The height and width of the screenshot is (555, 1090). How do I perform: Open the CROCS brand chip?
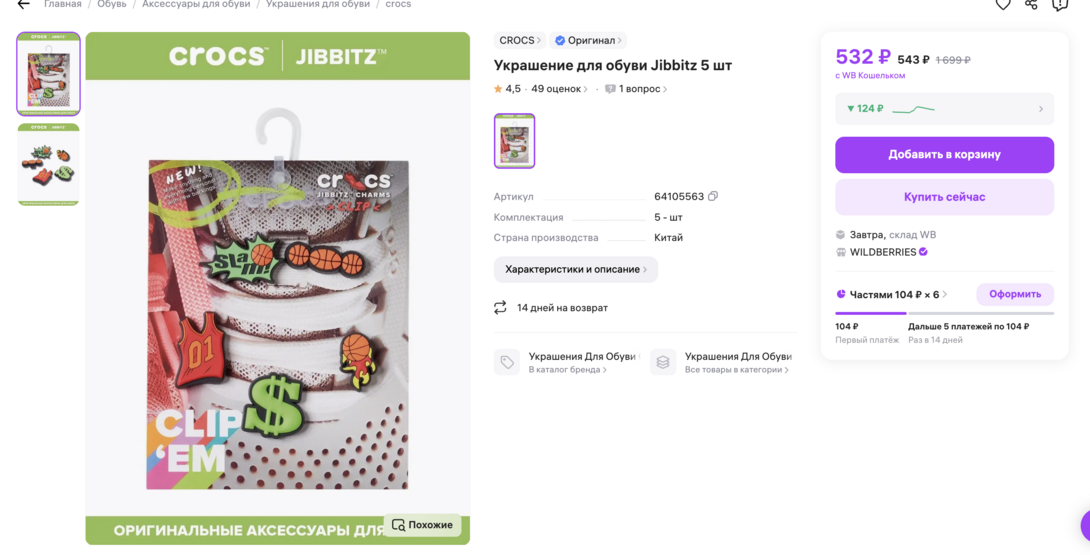click(x=520, y=40)
